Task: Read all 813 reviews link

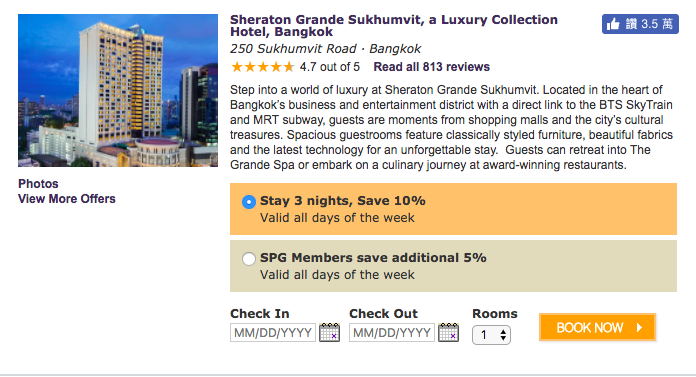Action: (431, 67)
